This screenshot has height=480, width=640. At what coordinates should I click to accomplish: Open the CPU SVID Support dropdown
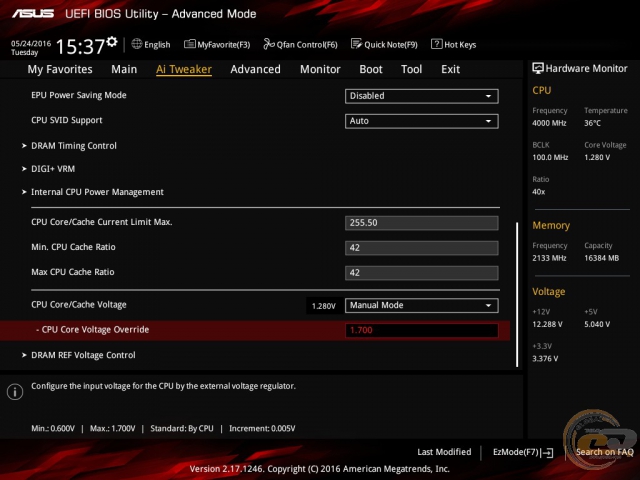pyautogui.click(x=421, y=121)
